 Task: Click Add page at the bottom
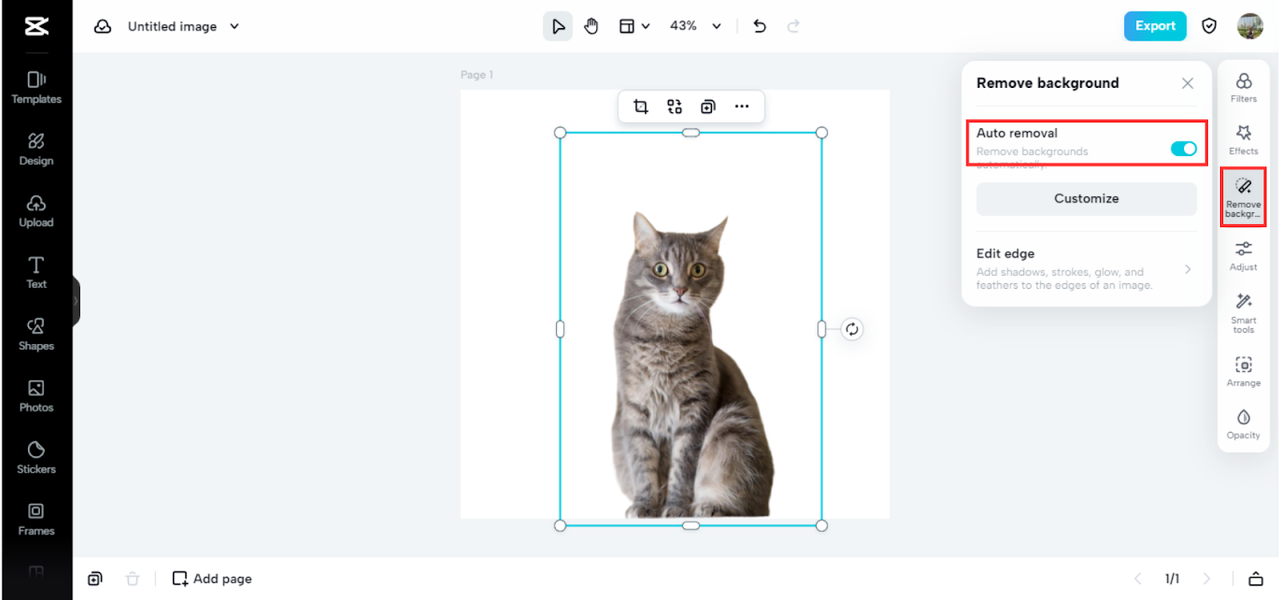pyautogui.click(x=212, y=579)
